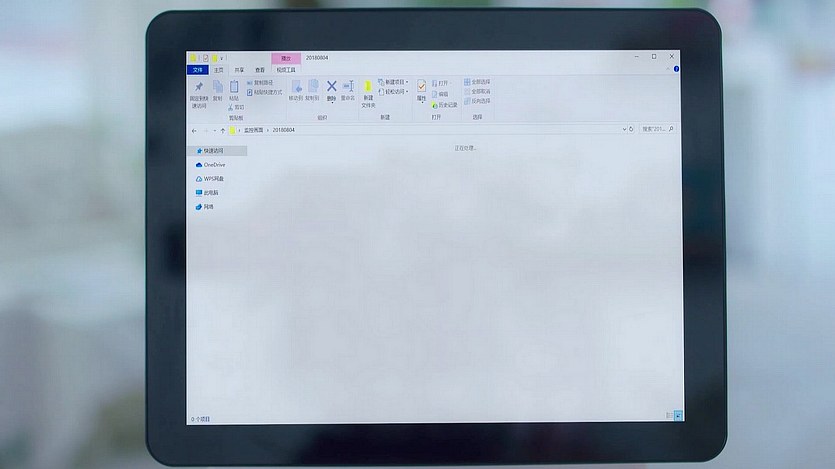Select WPS网盘 in the navigation pane
835x469 pixels.
pos(210,179)
